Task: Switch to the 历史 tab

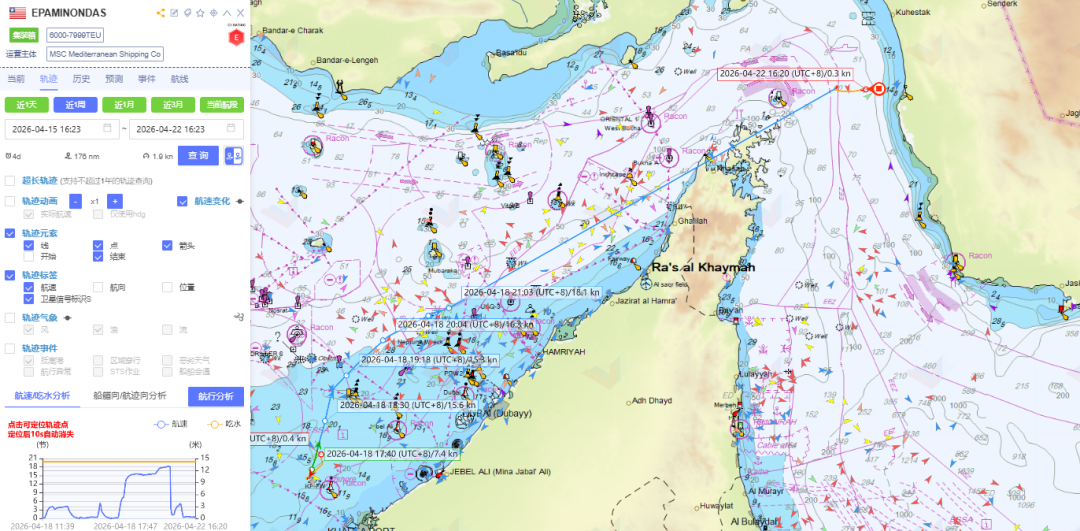Action: (x=81, y=78)
